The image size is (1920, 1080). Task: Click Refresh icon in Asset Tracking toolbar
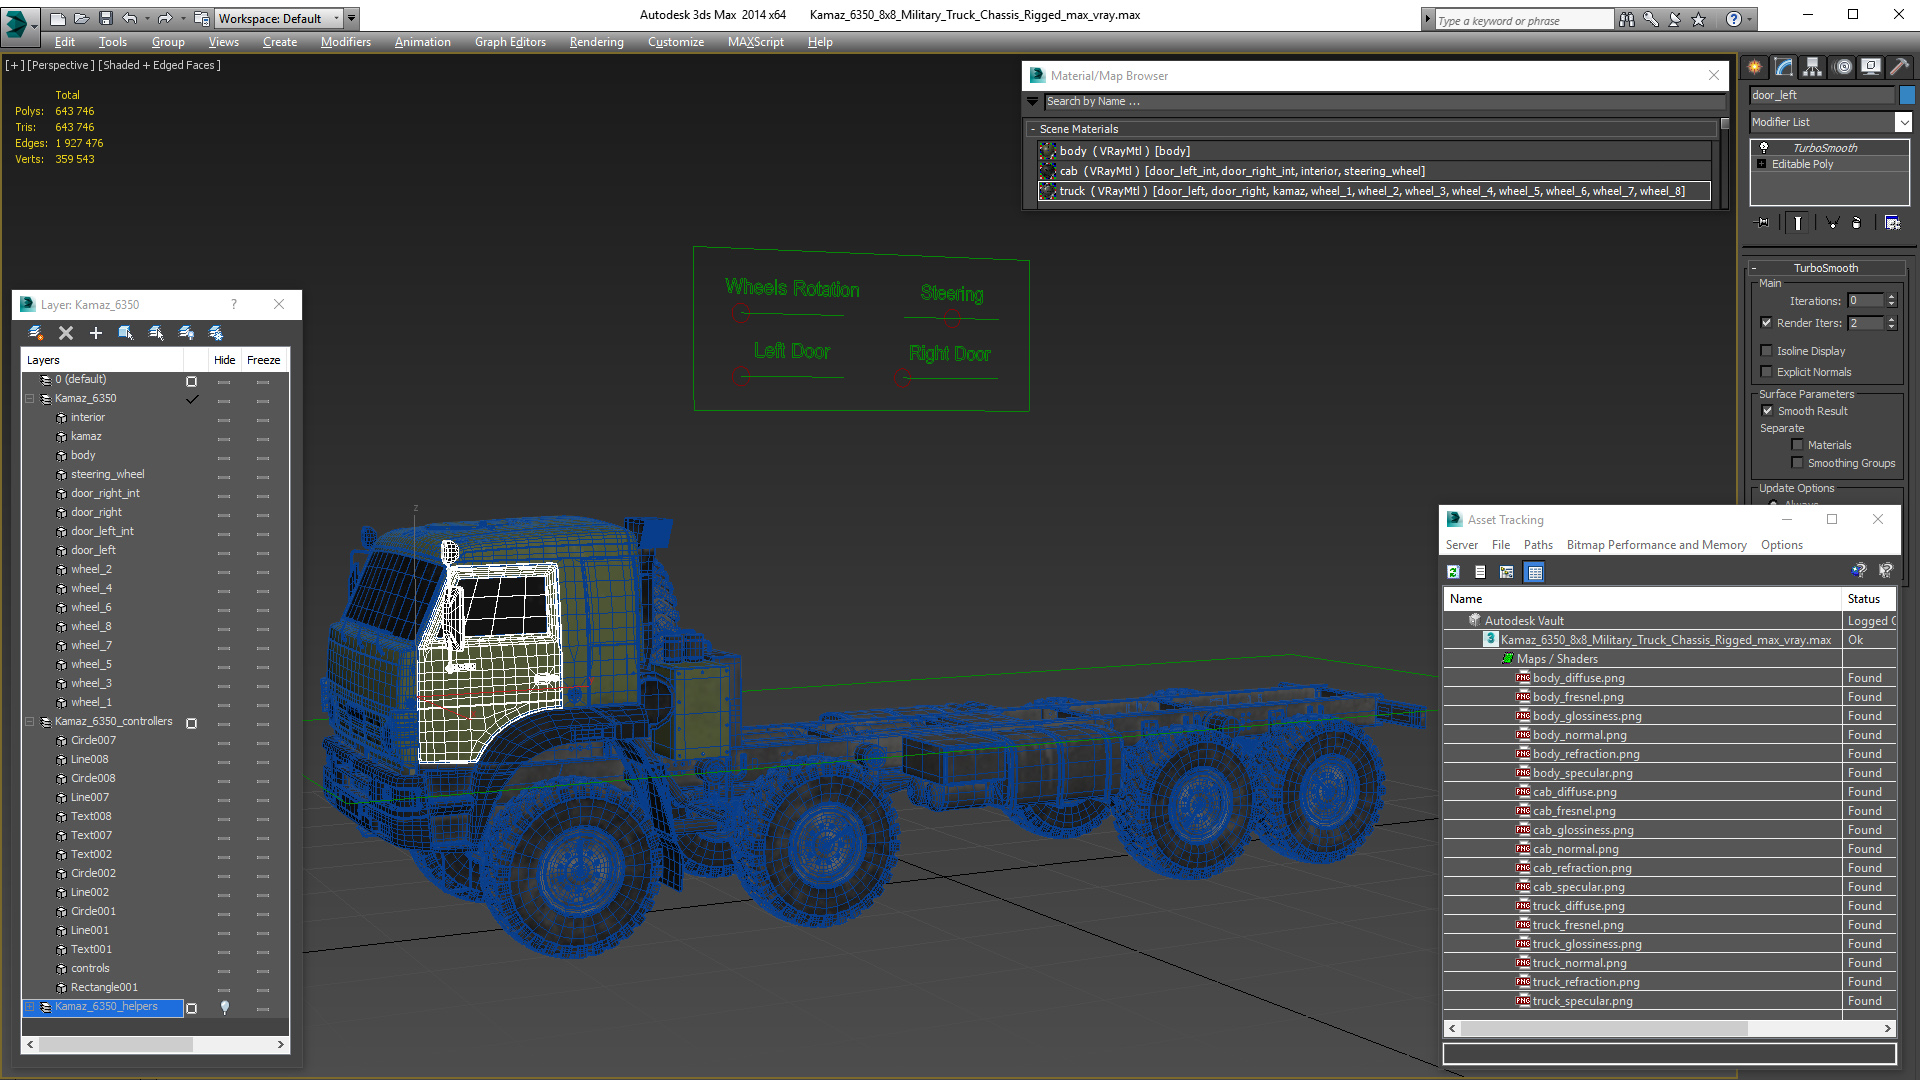pos(1454,572)
